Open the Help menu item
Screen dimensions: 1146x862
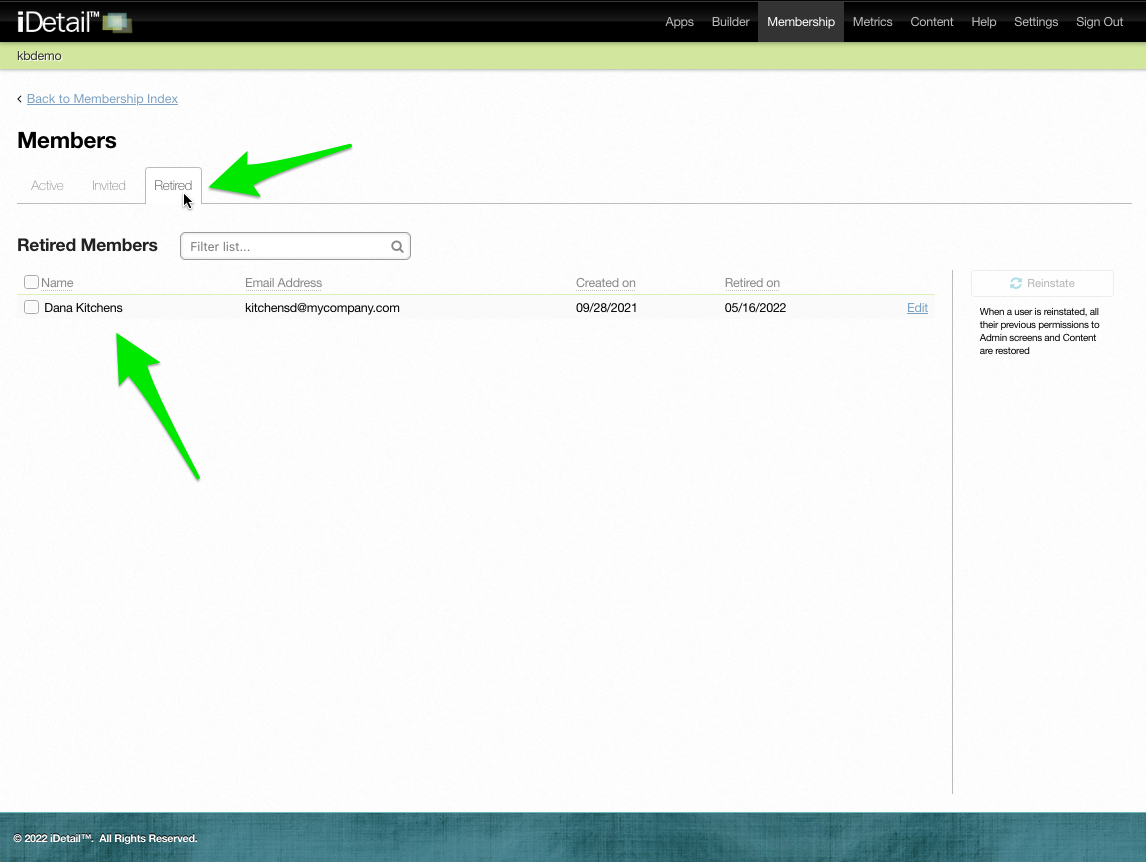(983, 22)
